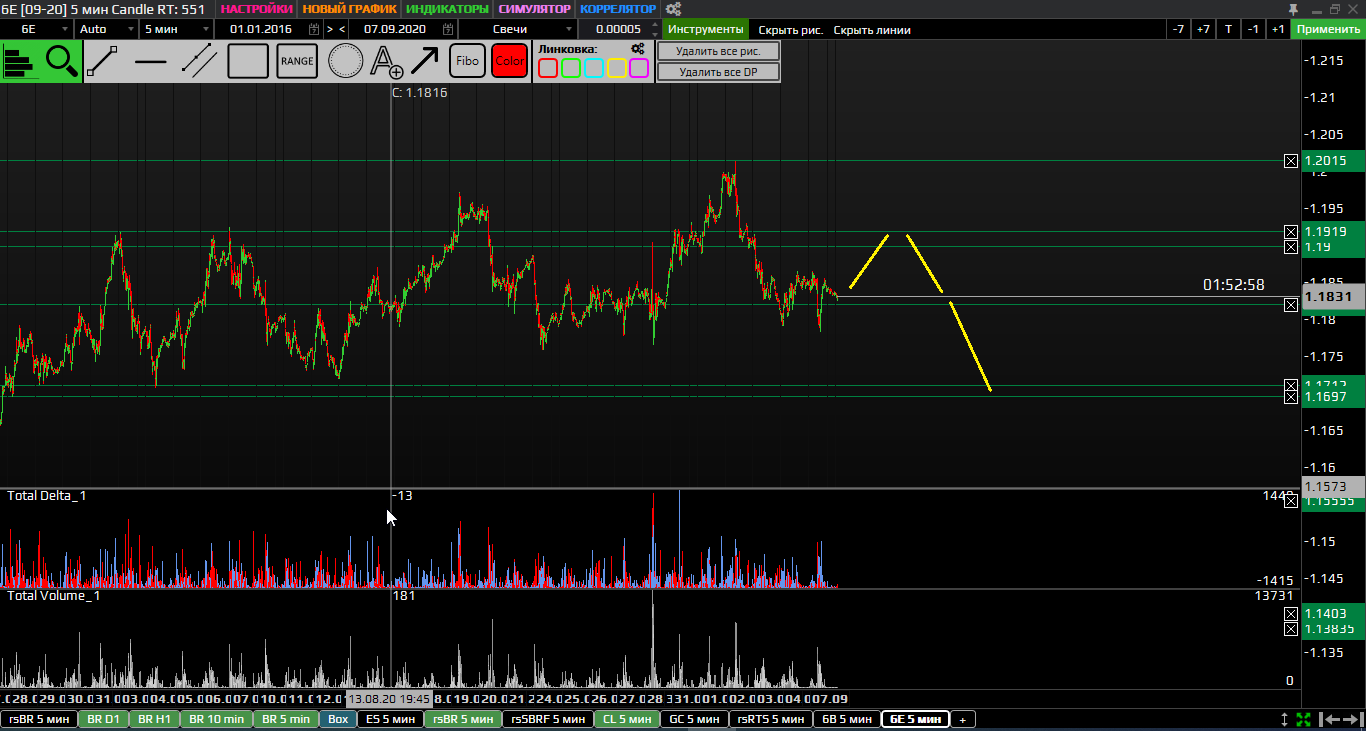Choose the parallel channel drawing tool

coord(200,62)
